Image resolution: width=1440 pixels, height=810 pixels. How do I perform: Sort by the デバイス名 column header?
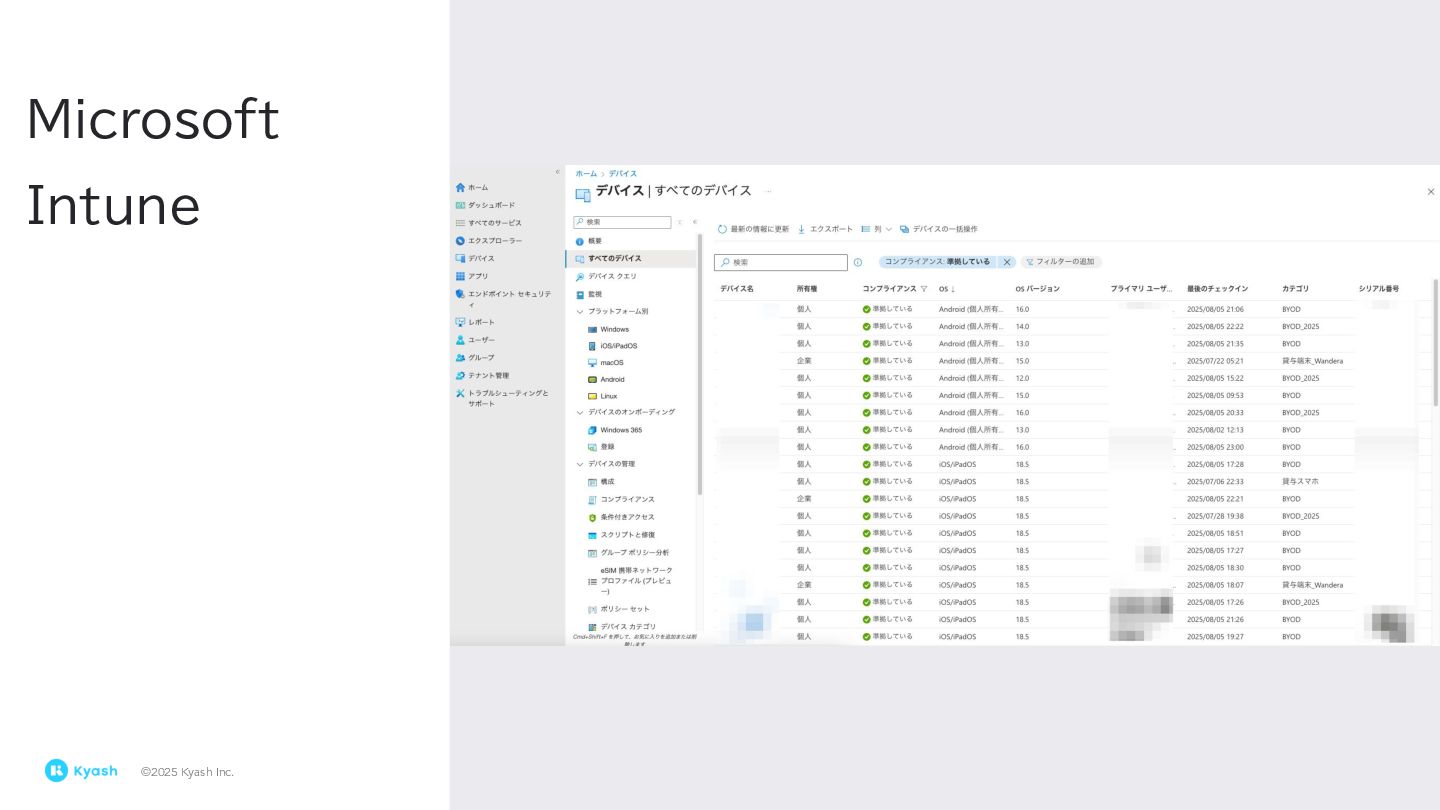click(737, 289)
